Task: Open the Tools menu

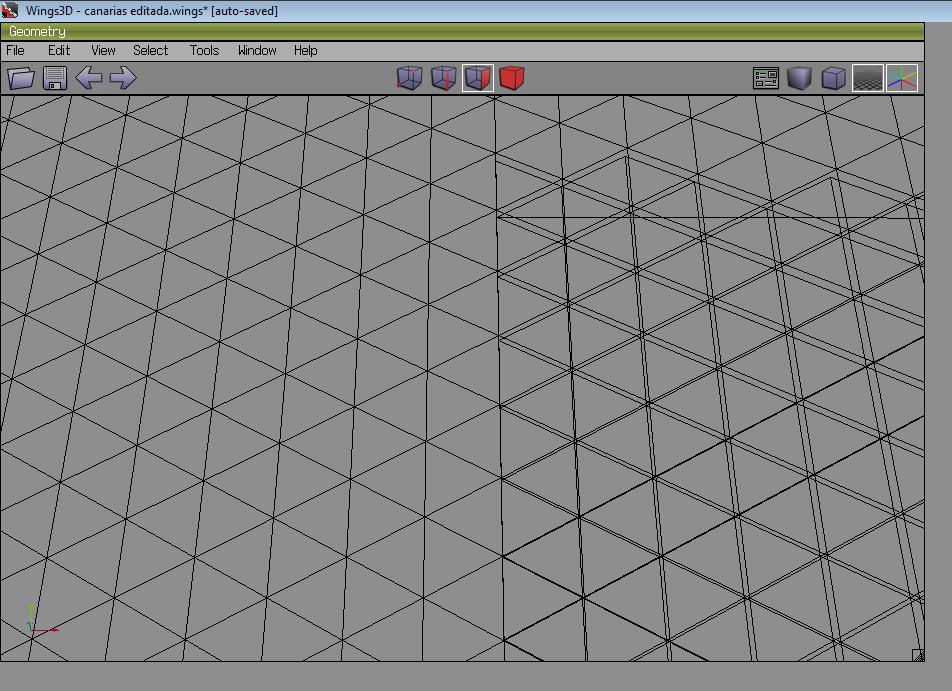Action: [x=204, y=50]
